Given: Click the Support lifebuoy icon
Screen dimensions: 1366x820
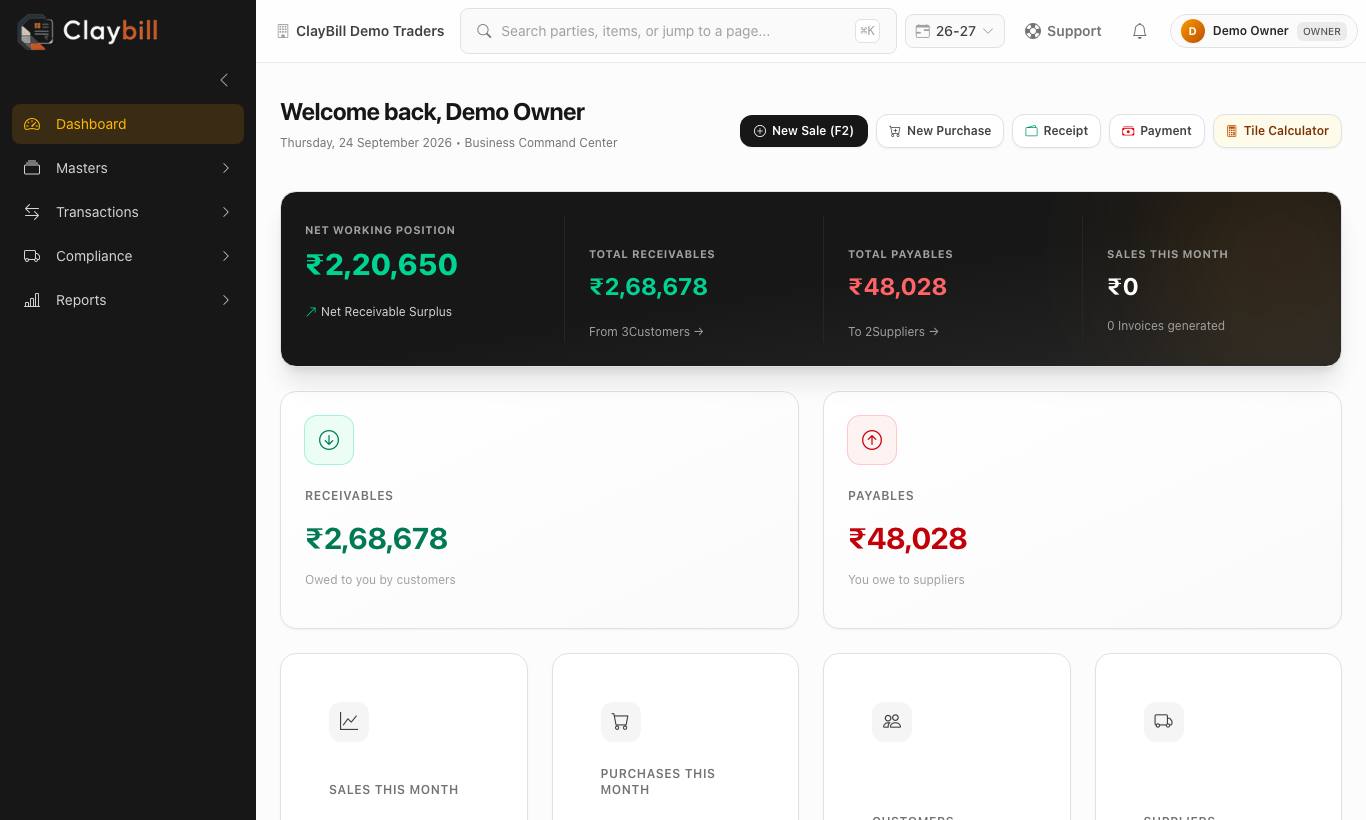Looking at the screenshot, I should pyautogui.click(x=1033, y=31).
